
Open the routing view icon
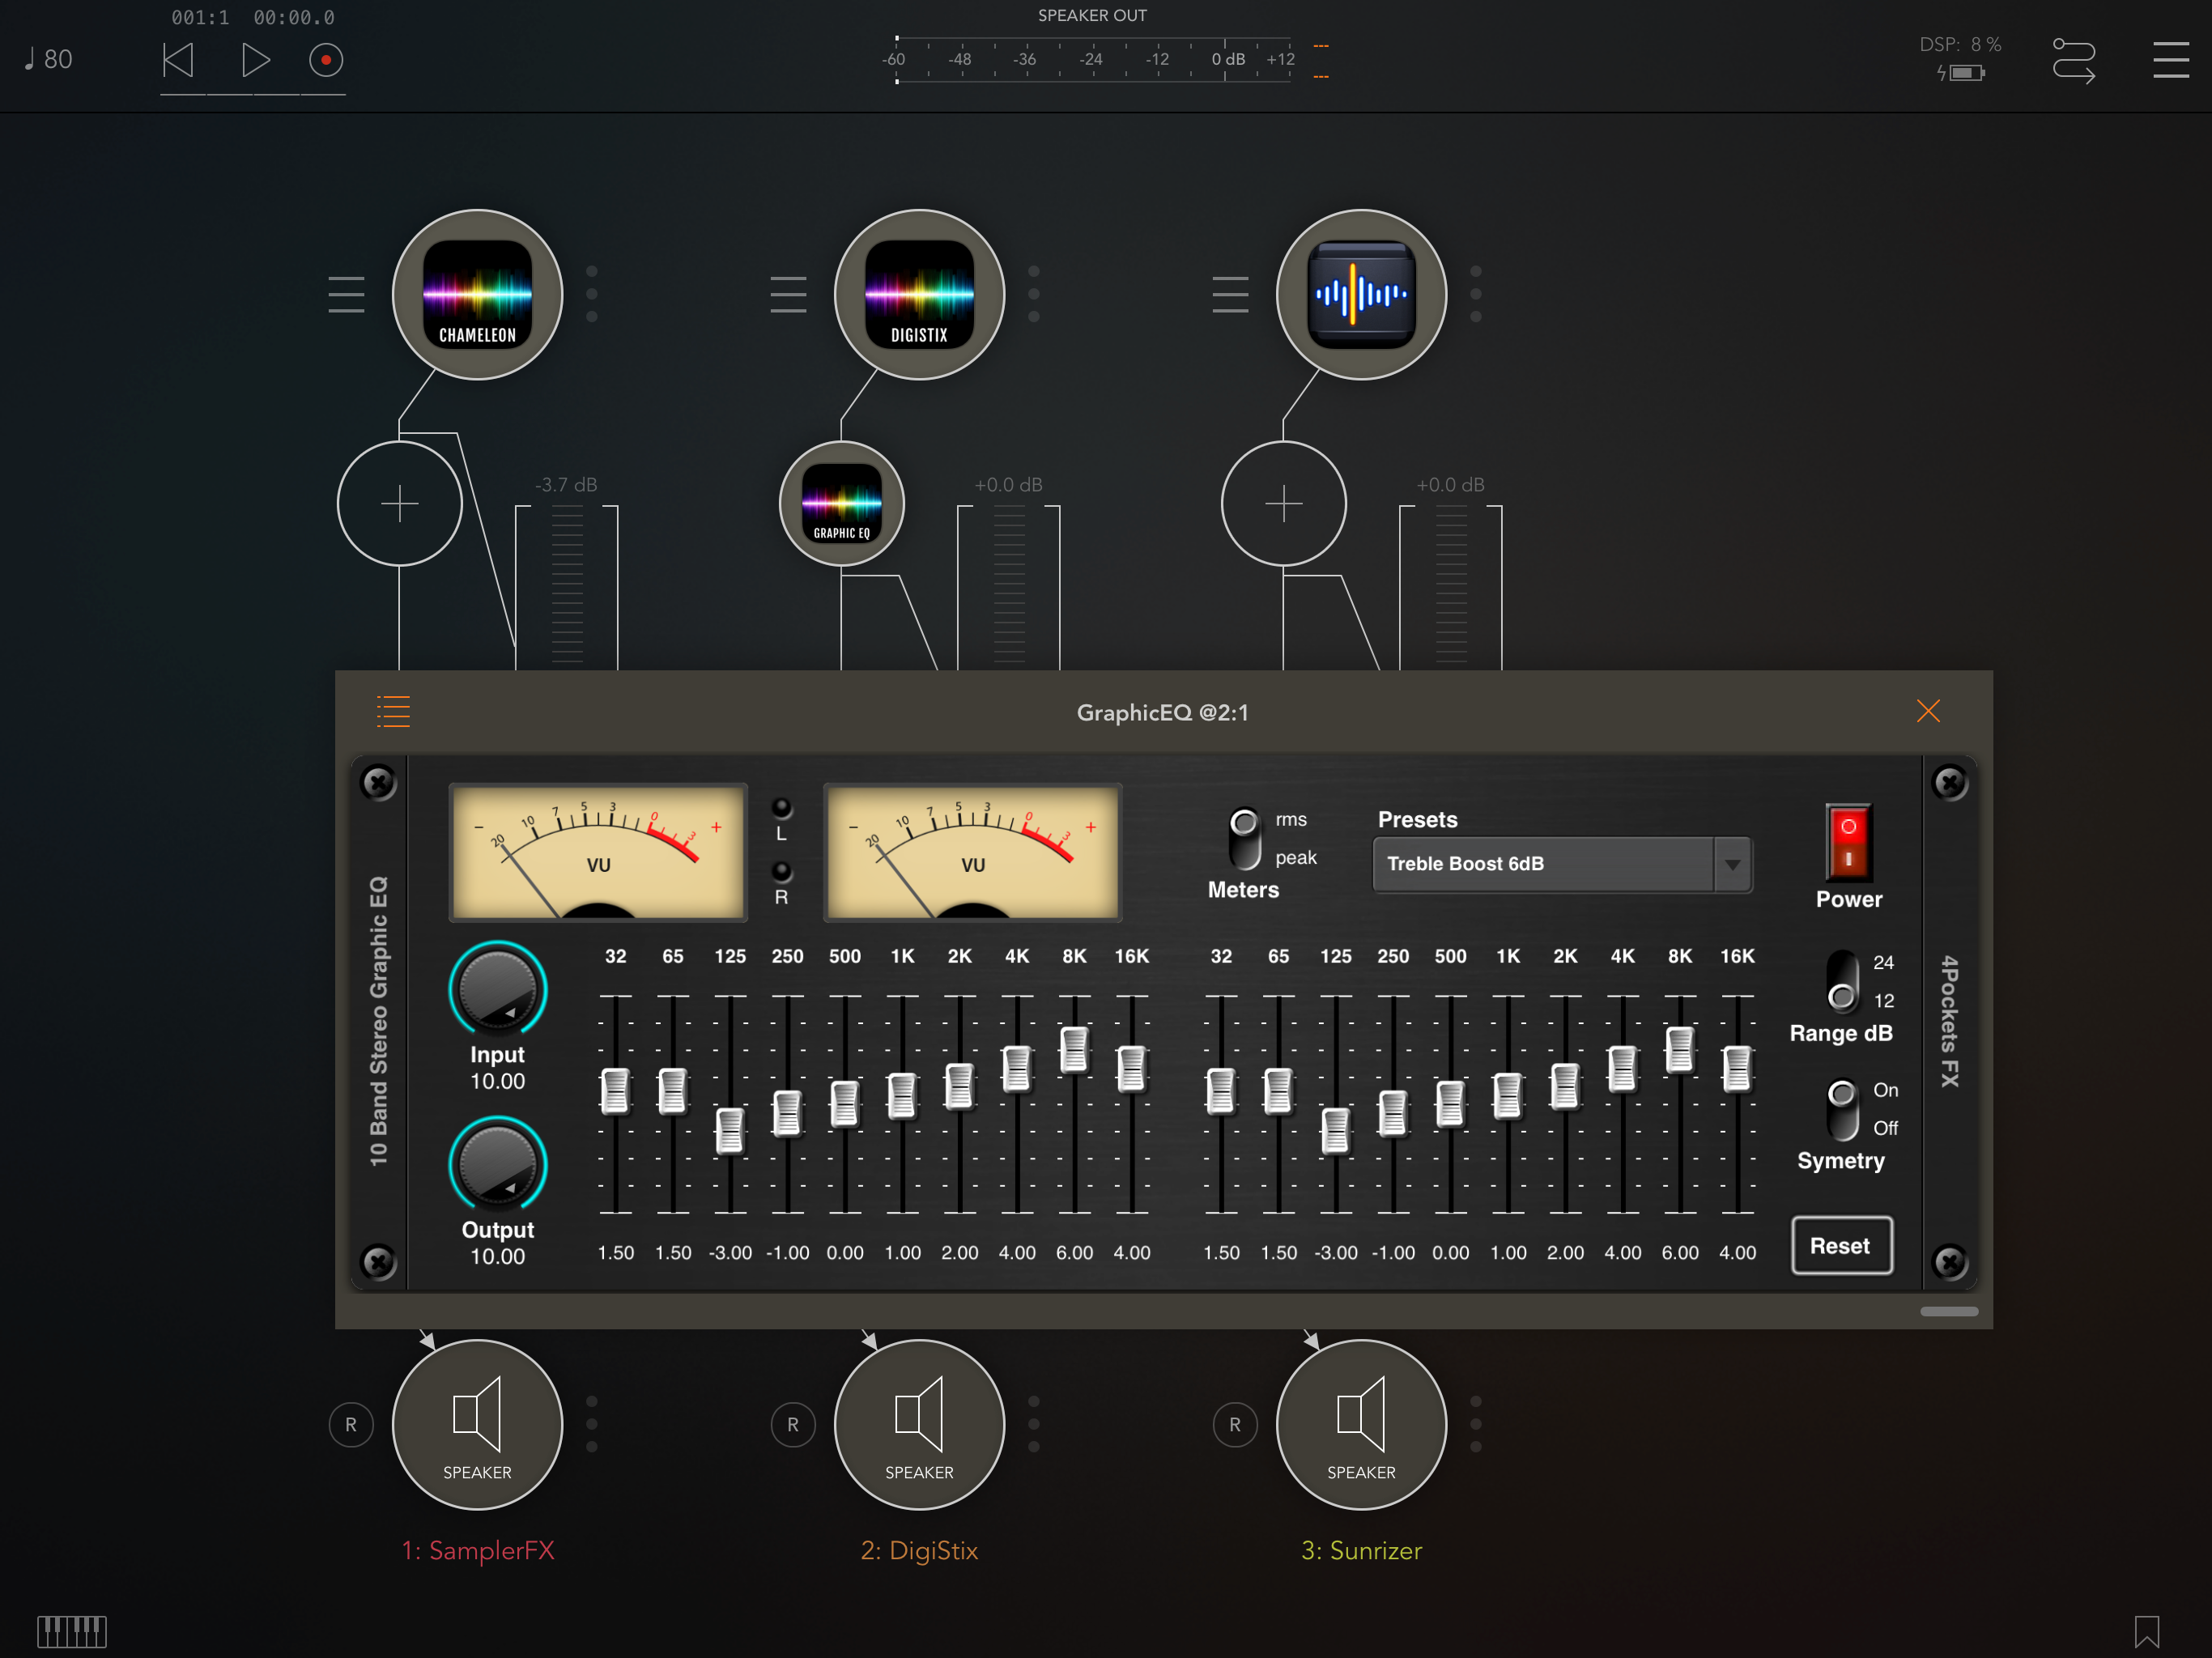tap(2073, 60)
